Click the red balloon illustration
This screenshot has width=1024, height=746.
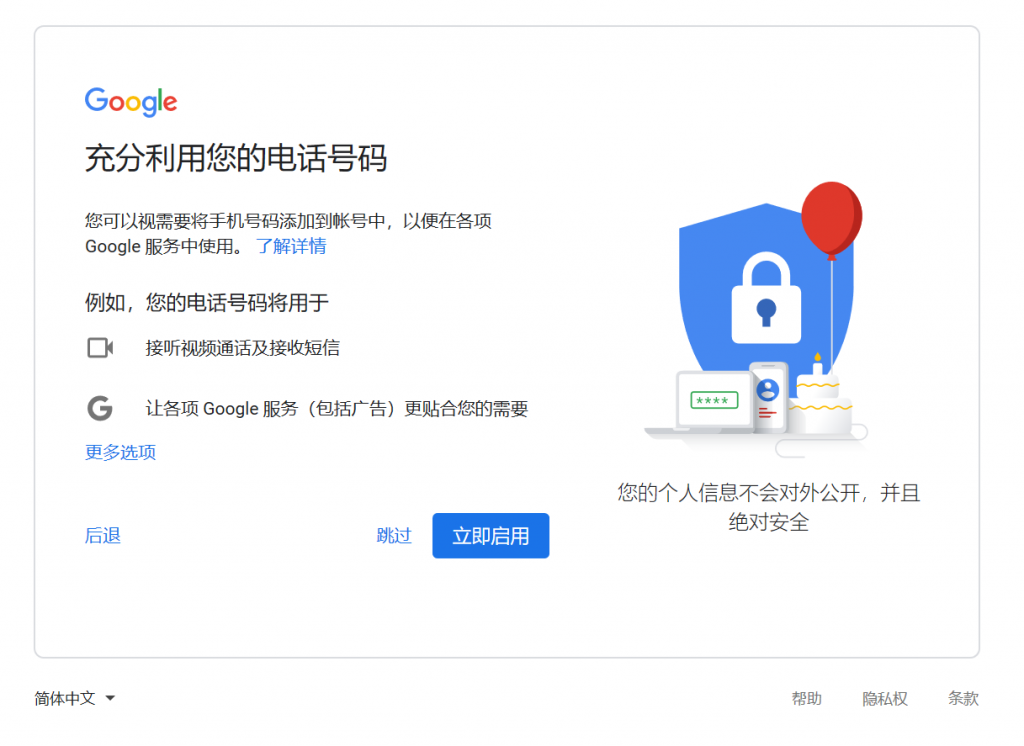(831, 219)
